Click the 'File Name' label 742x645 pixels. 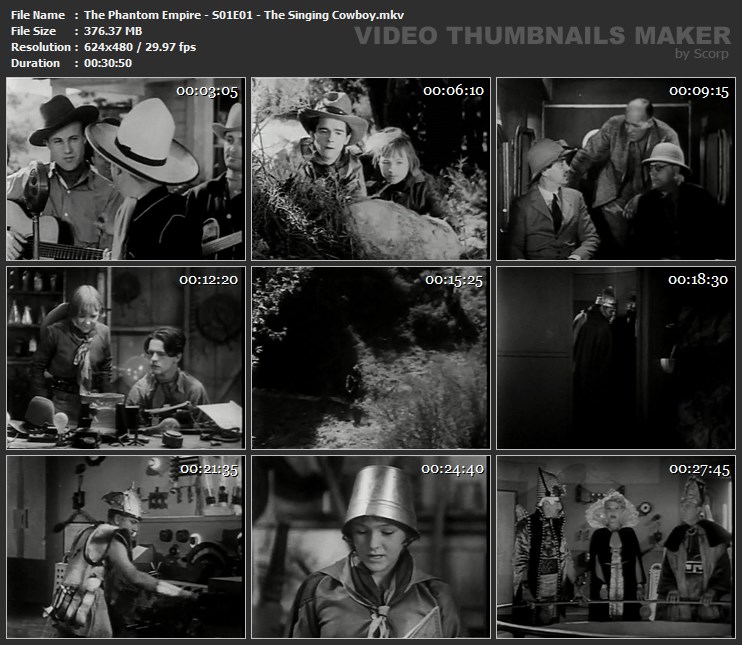[38, 15]
